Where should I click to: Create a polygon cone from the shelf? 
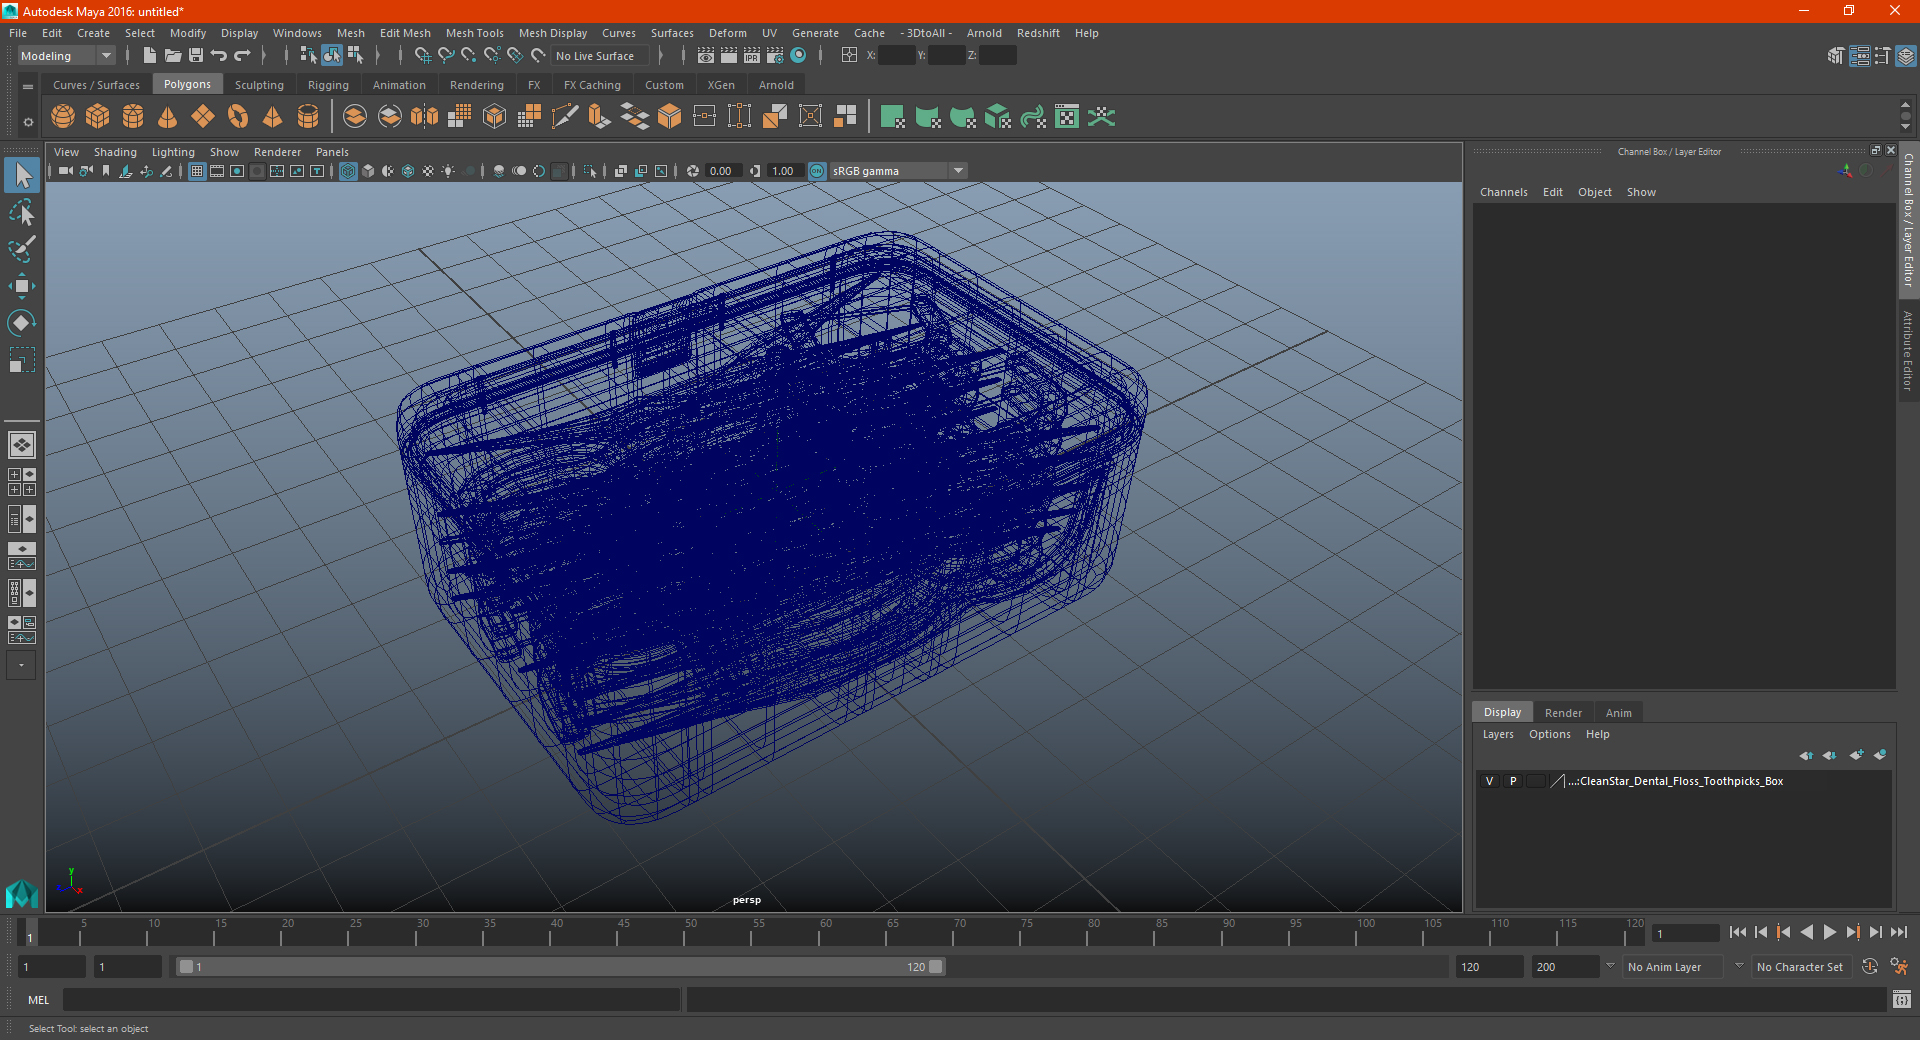click(168, 117)
